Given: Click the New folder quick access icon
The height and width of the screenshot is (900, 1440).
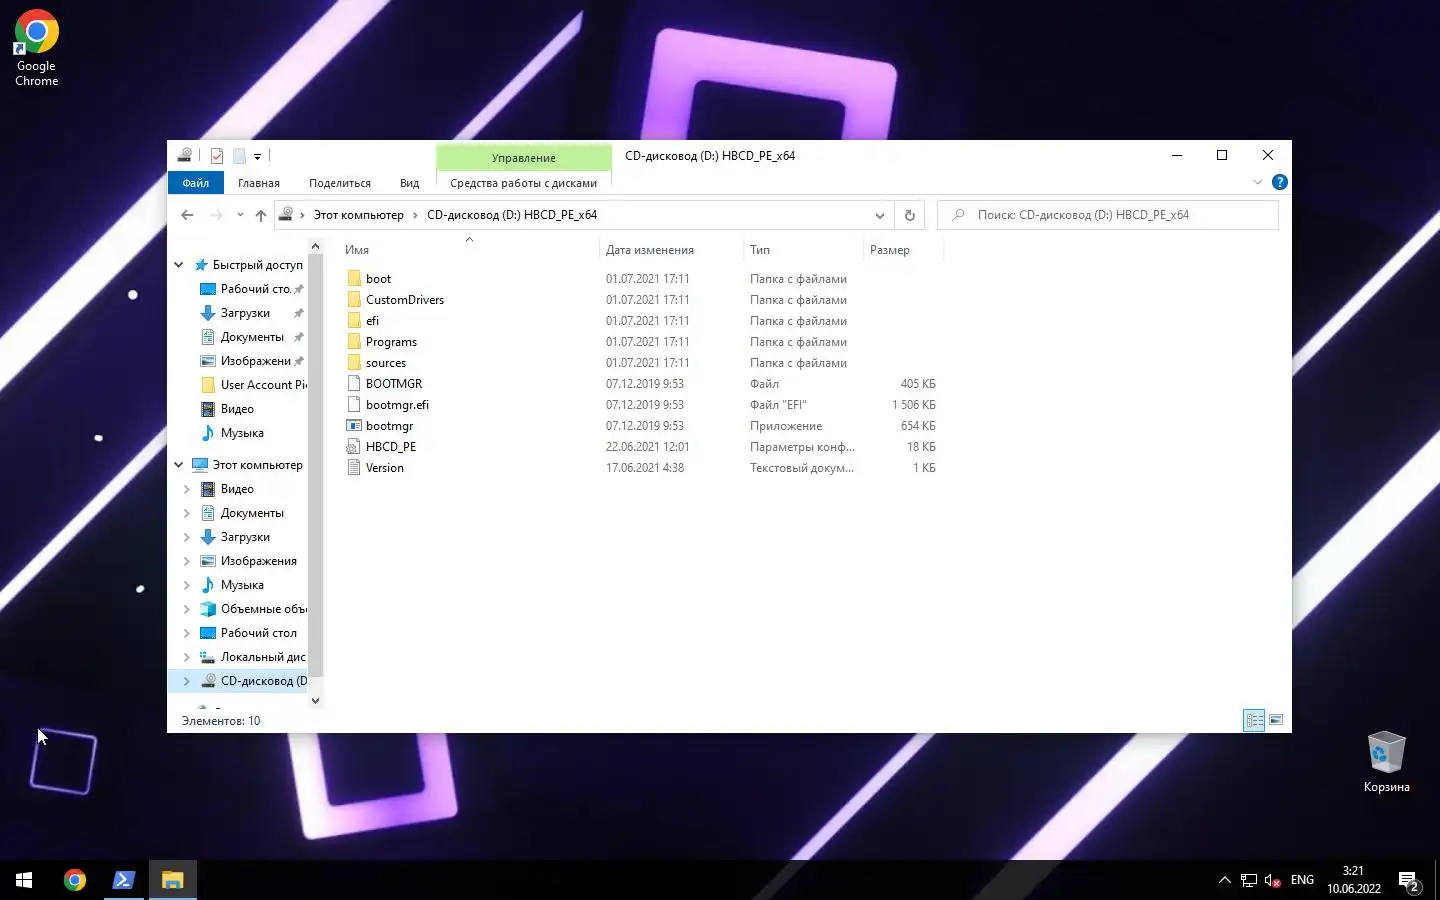Looking at the screenshot, I should pos(239,156).
